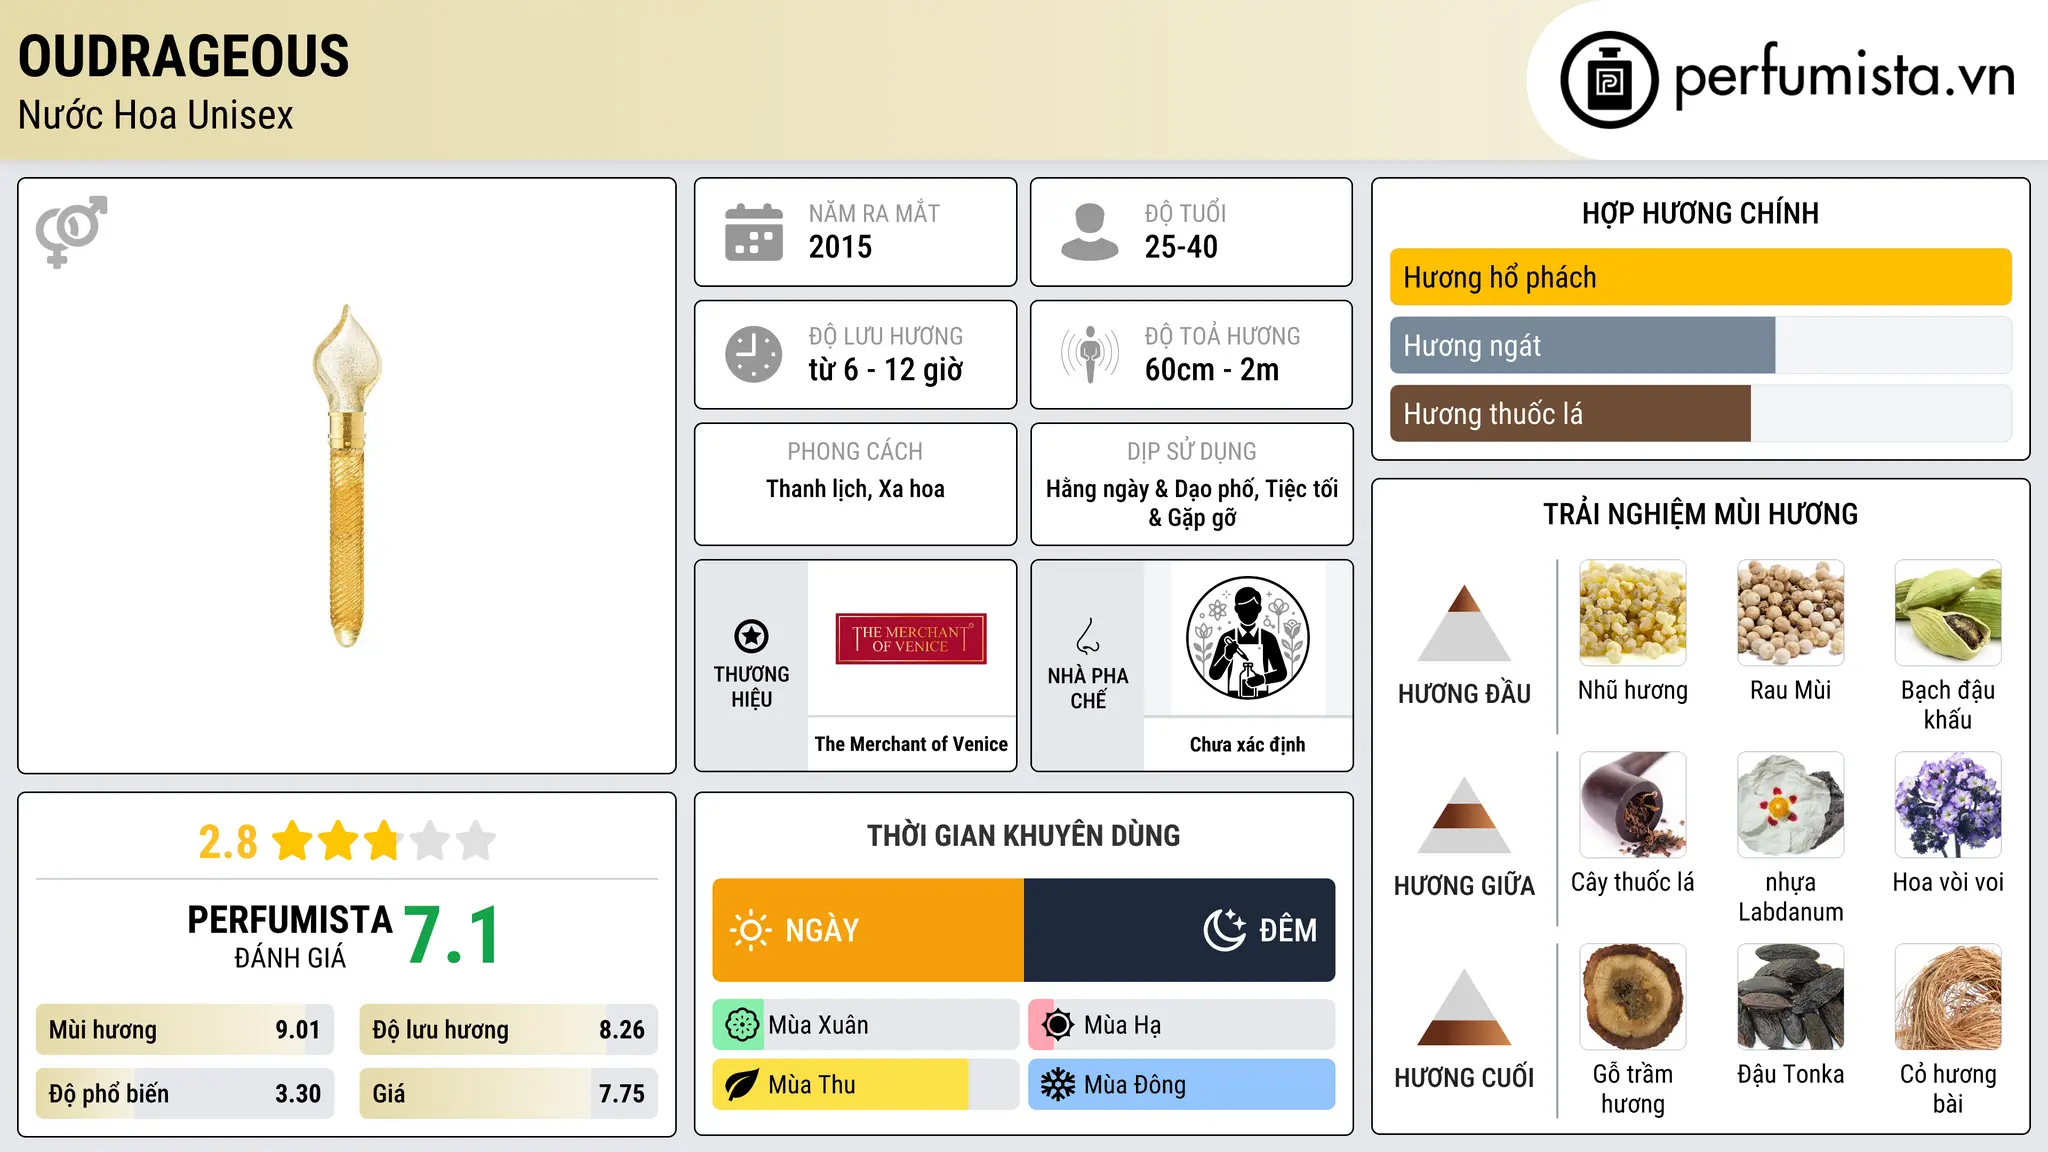Click the Độ phổ biến 3.30 score row

tap(185, 1094)
